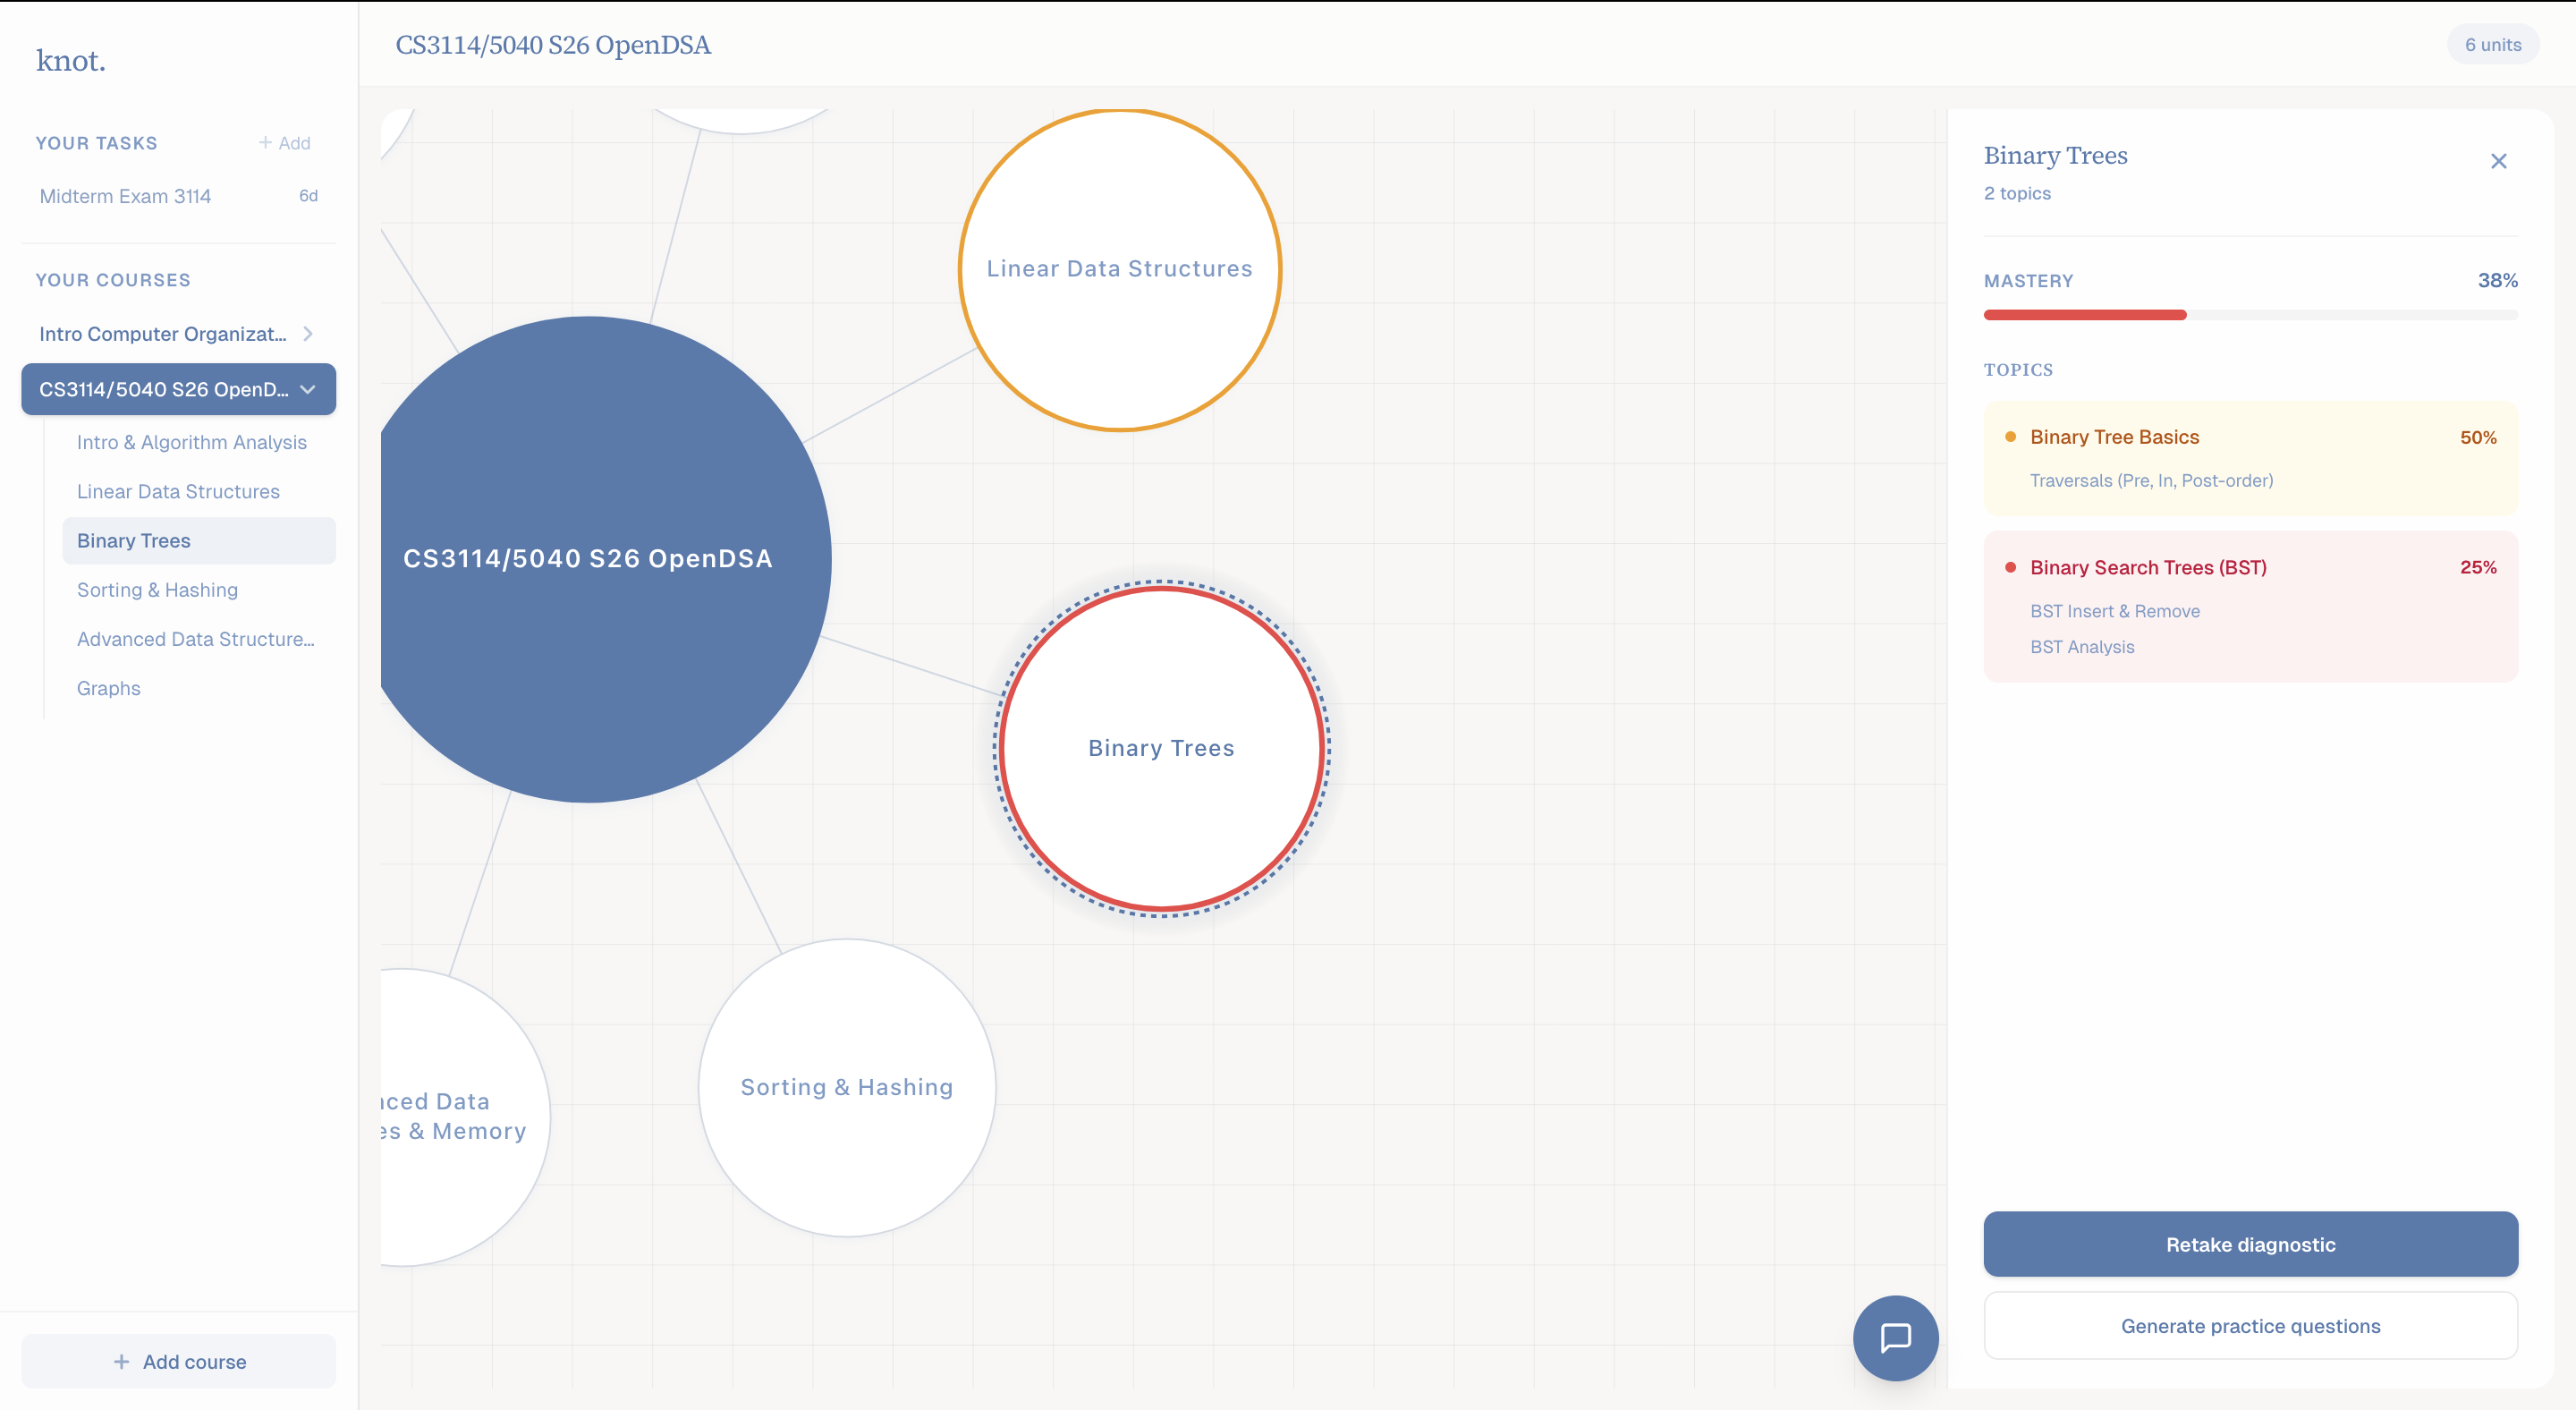Select Graphs unit in sidebar
The image size is (2576, 1410).
coord(108,688)
